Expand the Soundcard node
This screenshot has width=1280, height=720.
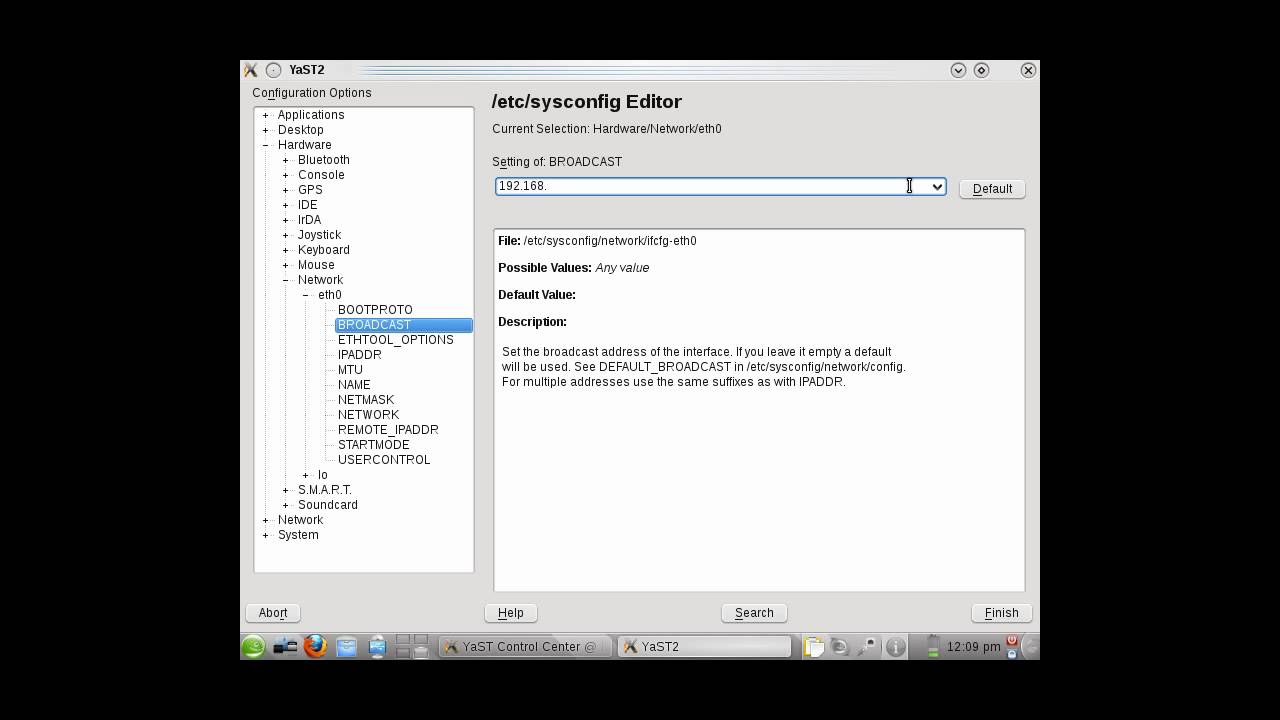click(286, 505)
